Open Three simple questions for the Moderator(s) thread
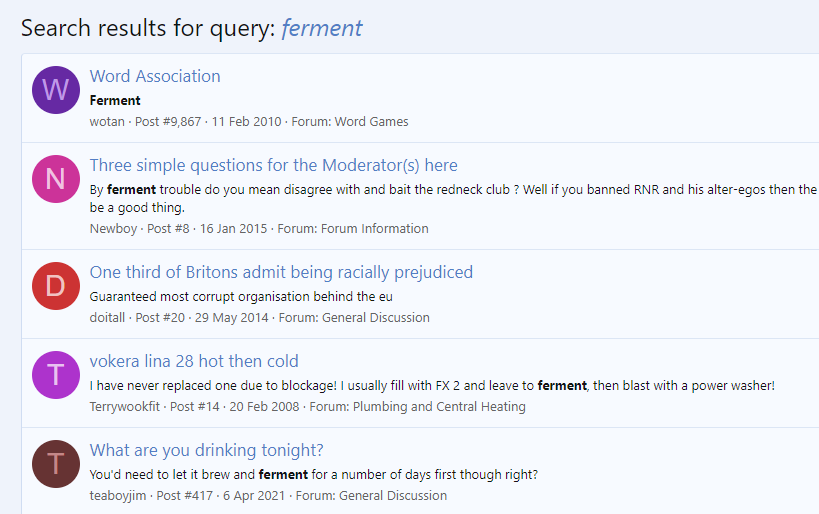This screenshot has width=819, height=514. pyautogui.click(x=273, y=165)
